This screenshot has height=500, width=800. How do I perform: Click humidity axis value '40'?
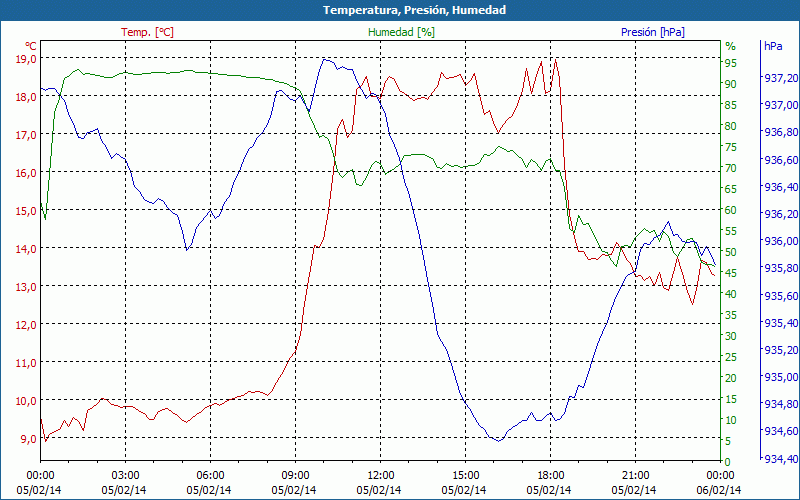click(x=731, y=294)
